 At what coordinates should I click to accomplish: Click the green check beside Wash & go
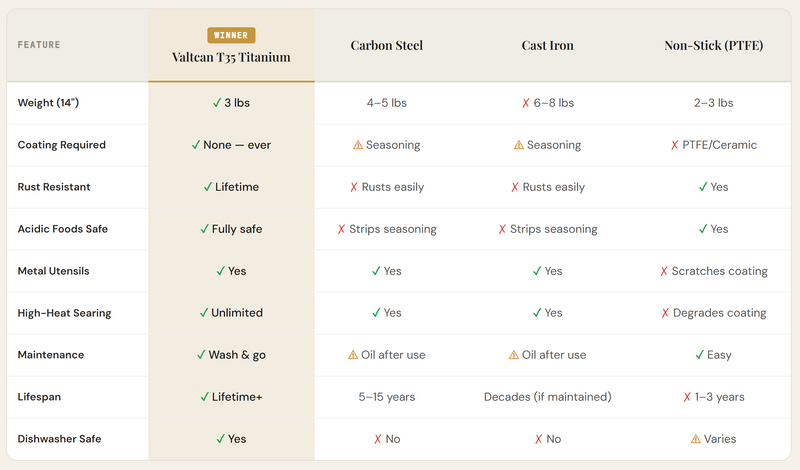click(201, 355)
